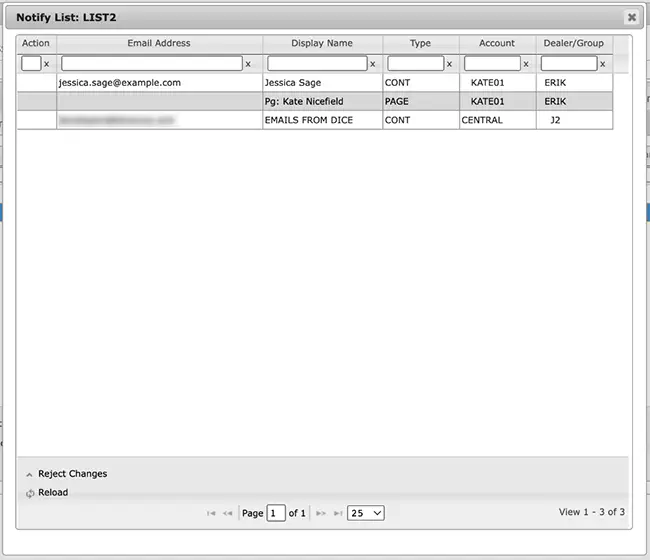Clear the Display Name filter
The height and width of the screenshot is (560, 650).
[x=373, y=64]
